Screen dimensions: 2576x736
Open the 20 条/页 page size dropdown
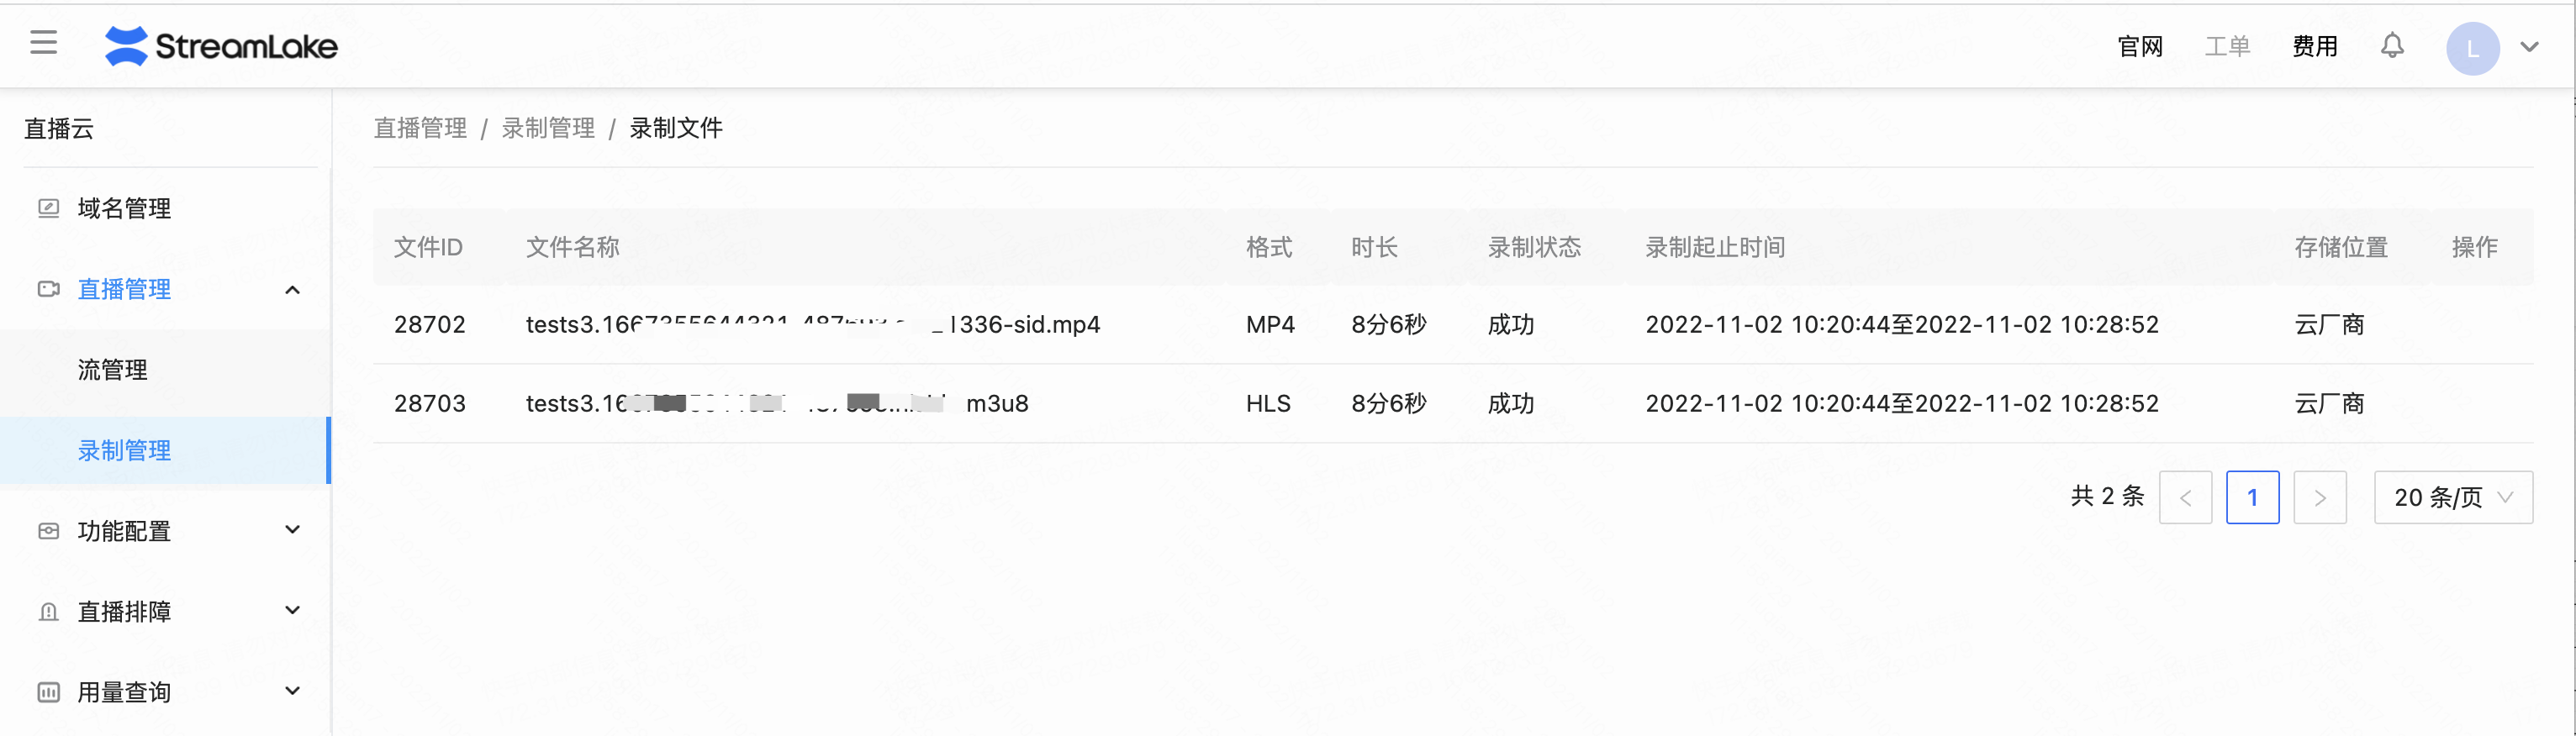pyautogui.click(x=2452, y=497)
